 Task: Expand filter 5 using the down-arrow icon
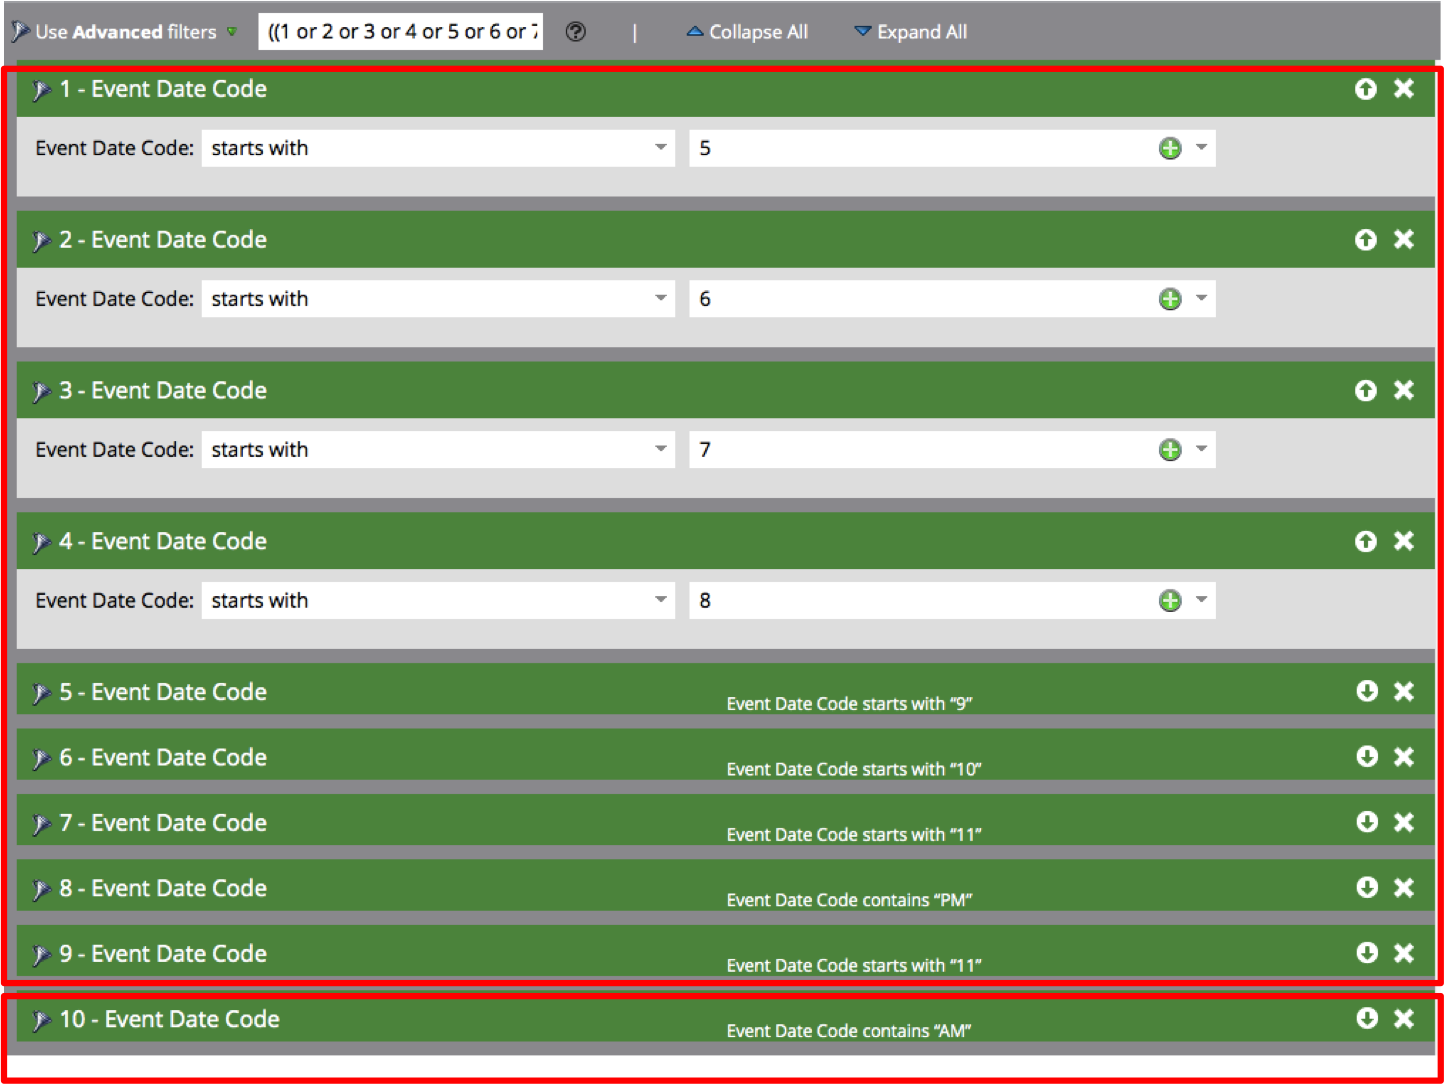tap(1367, 691)
